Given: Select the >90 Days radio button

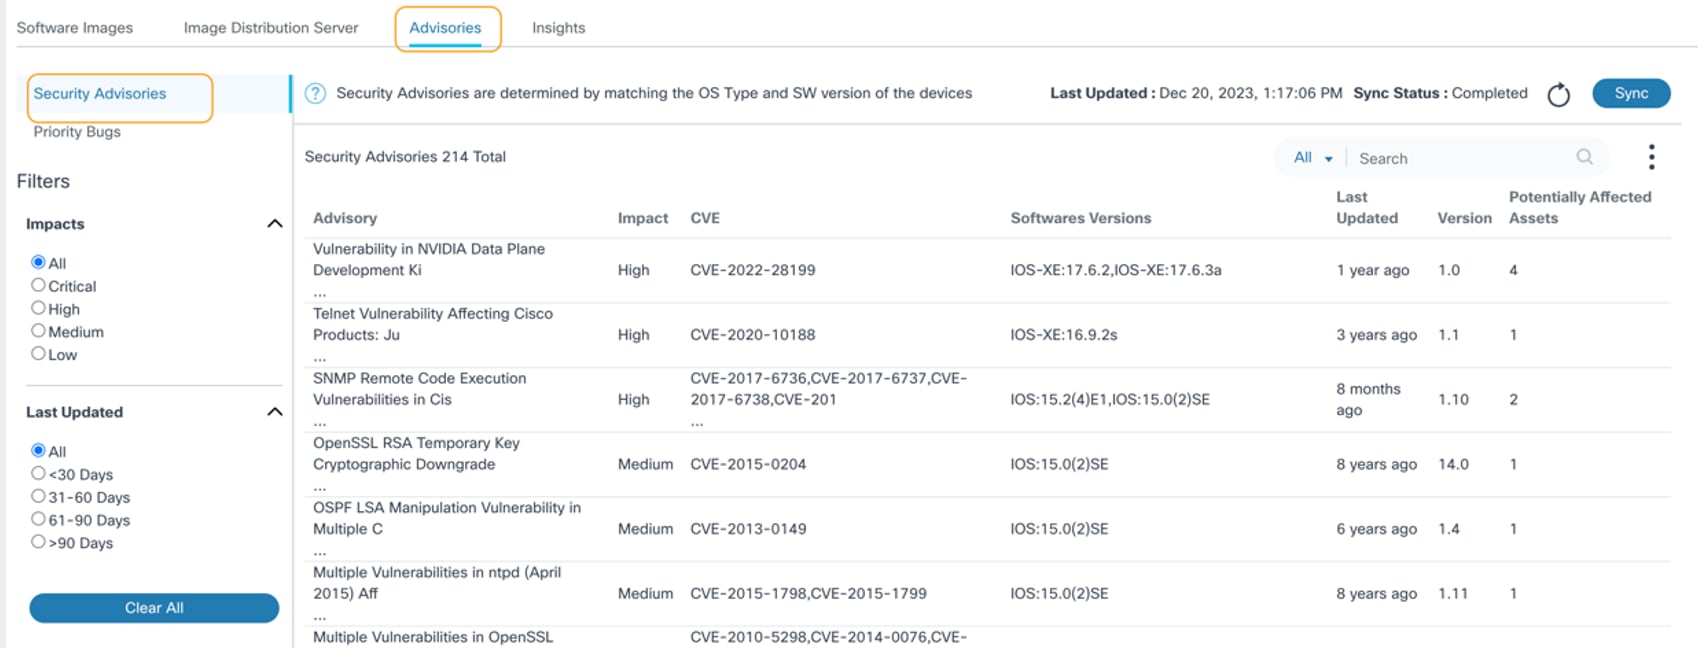Looking at the screenshot, I should coord(39,542).
